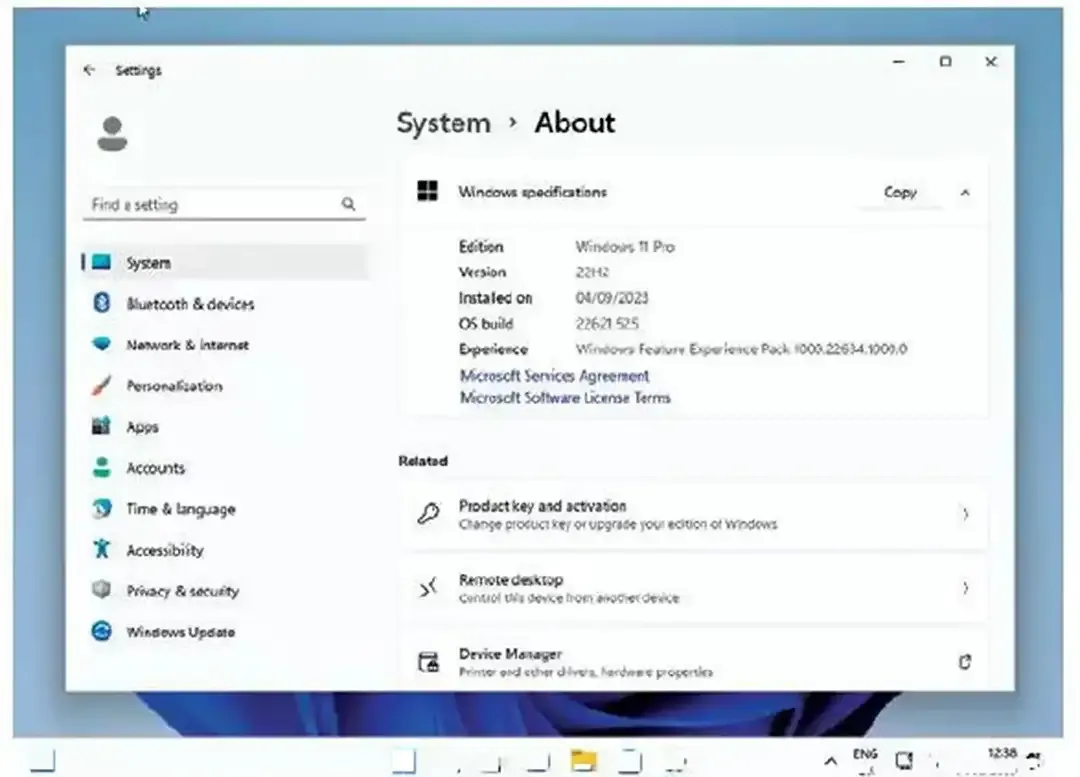Open Microsoft Services Agreement link
The height and width of the screenshot is (777, 1080).
pos(554,376)
